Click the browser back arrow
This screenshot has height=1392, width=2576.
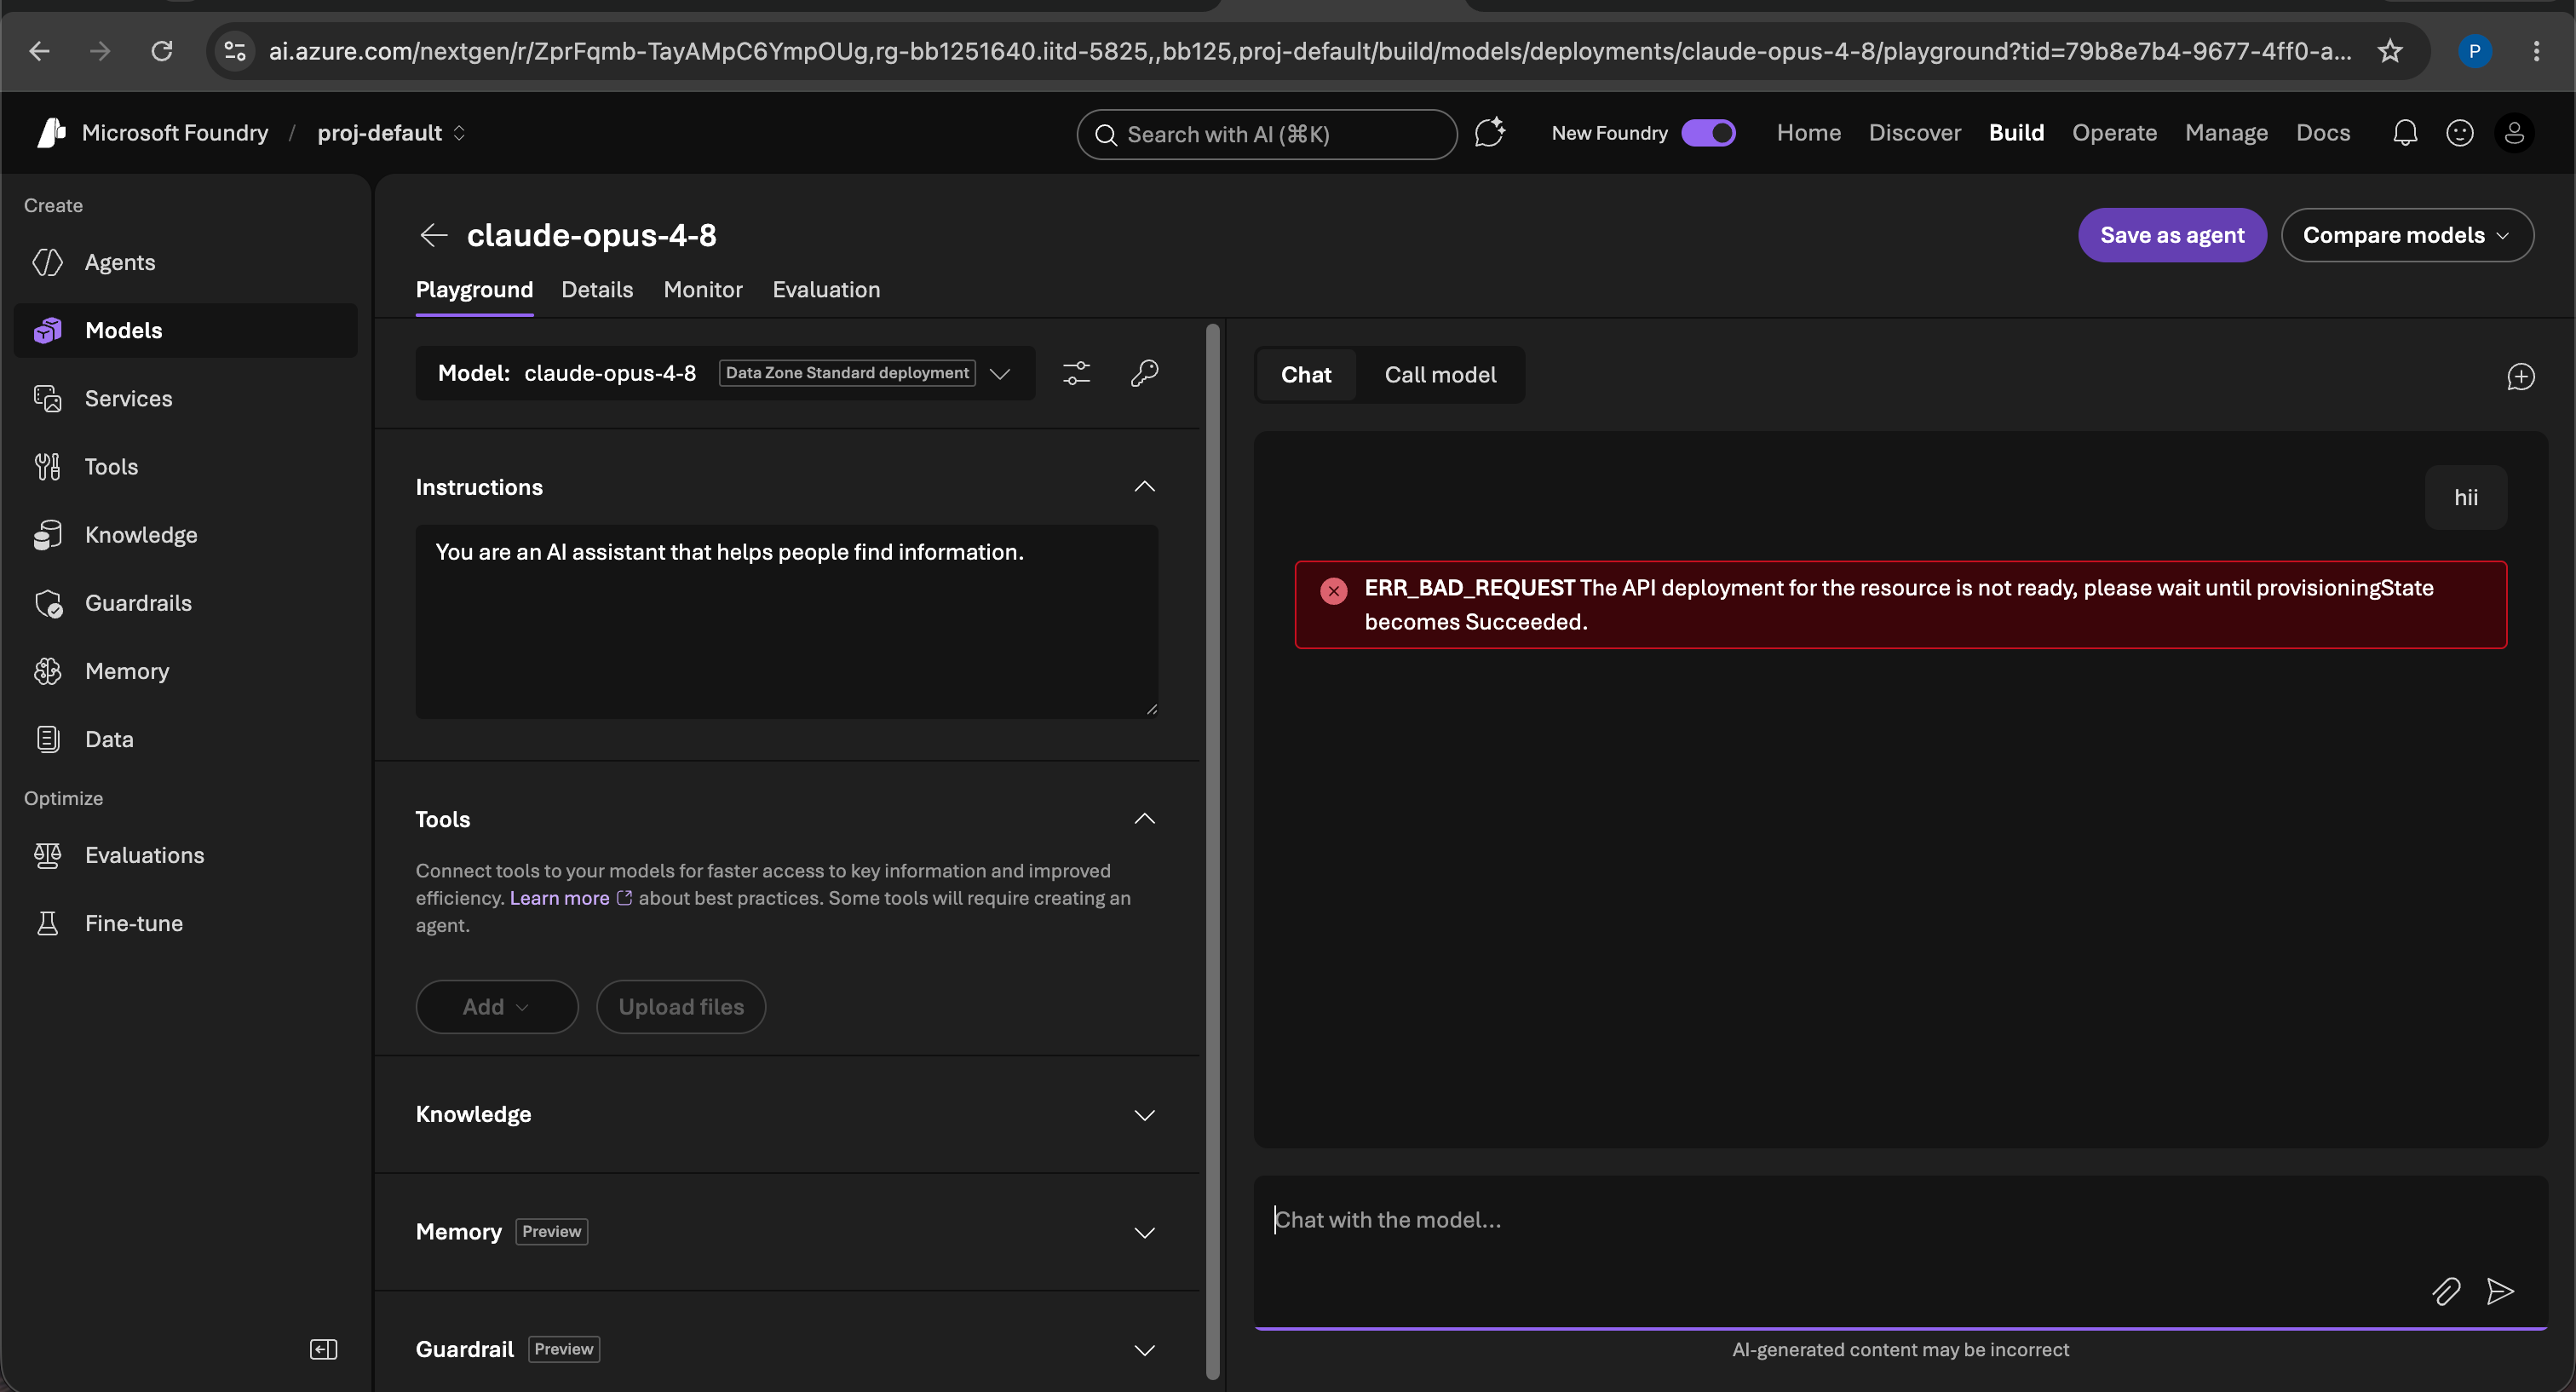click(x=39, y=50)
